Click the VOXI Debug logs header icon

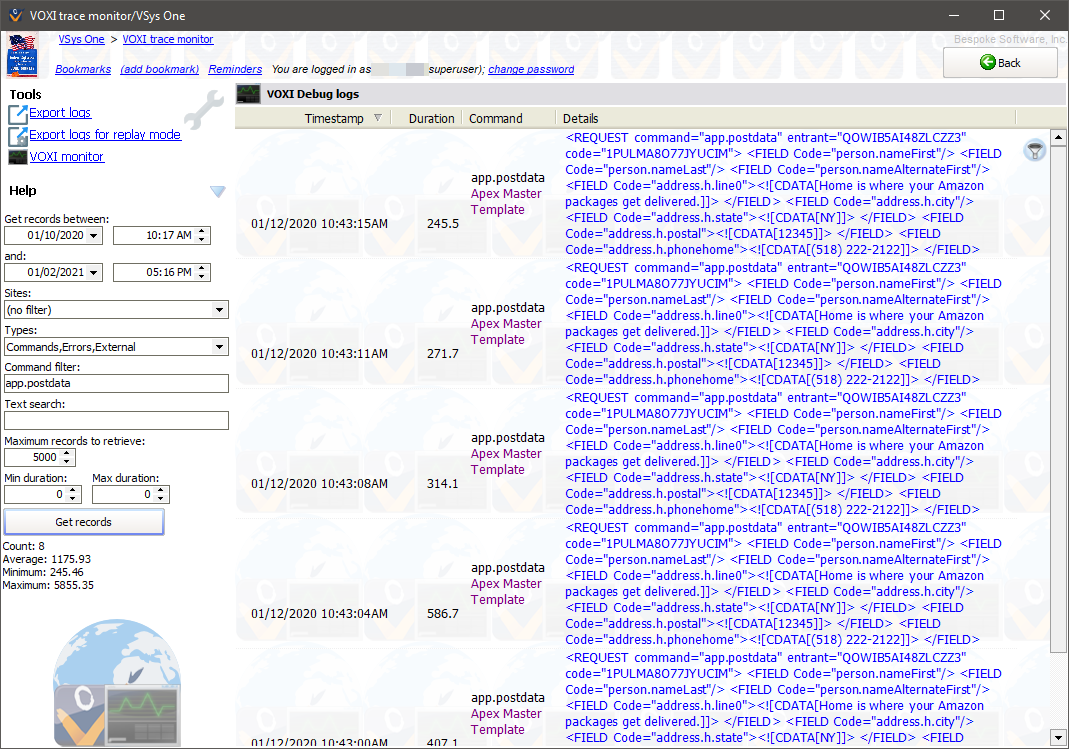click(248, 94)
